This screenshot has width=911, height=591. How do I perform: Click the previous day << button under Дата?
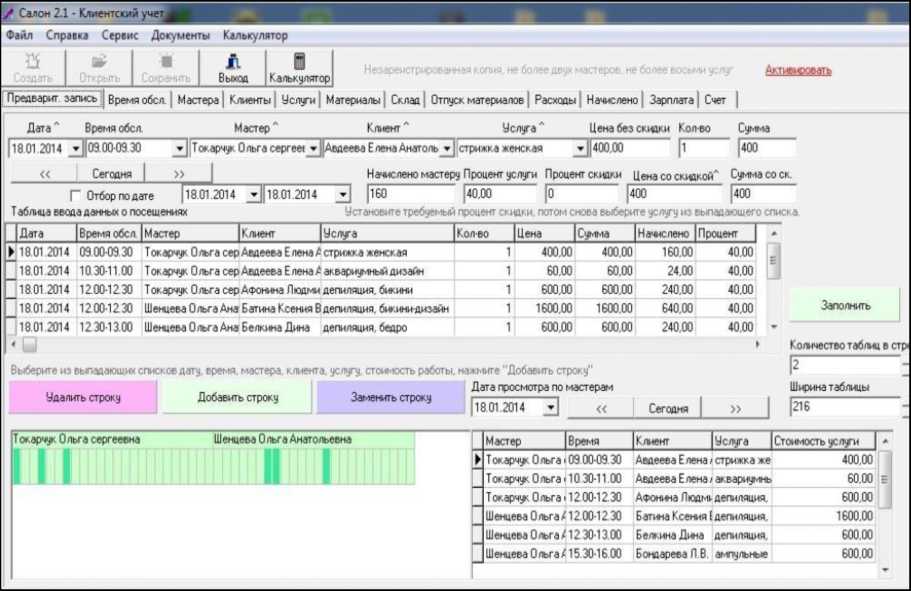(x=45, y=174)
